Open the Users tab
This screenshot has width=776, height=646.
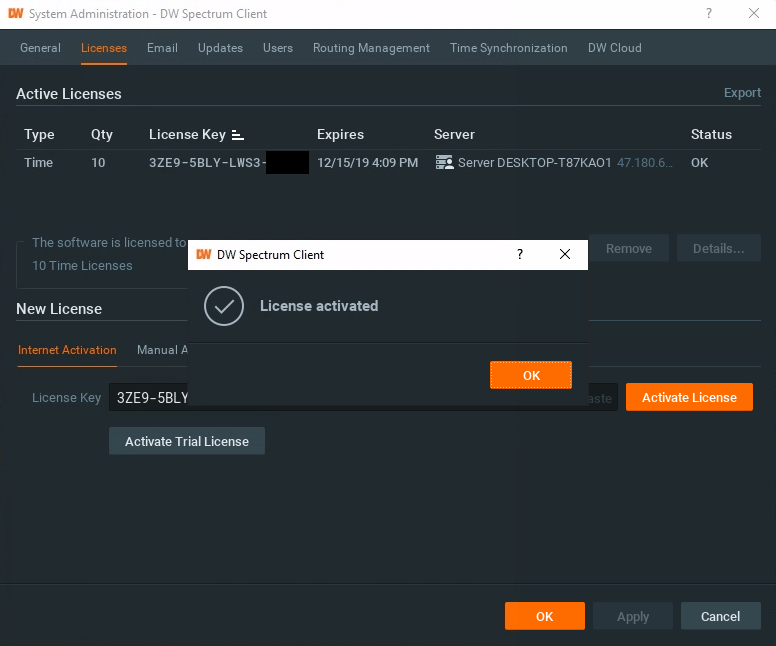point(278,48)
